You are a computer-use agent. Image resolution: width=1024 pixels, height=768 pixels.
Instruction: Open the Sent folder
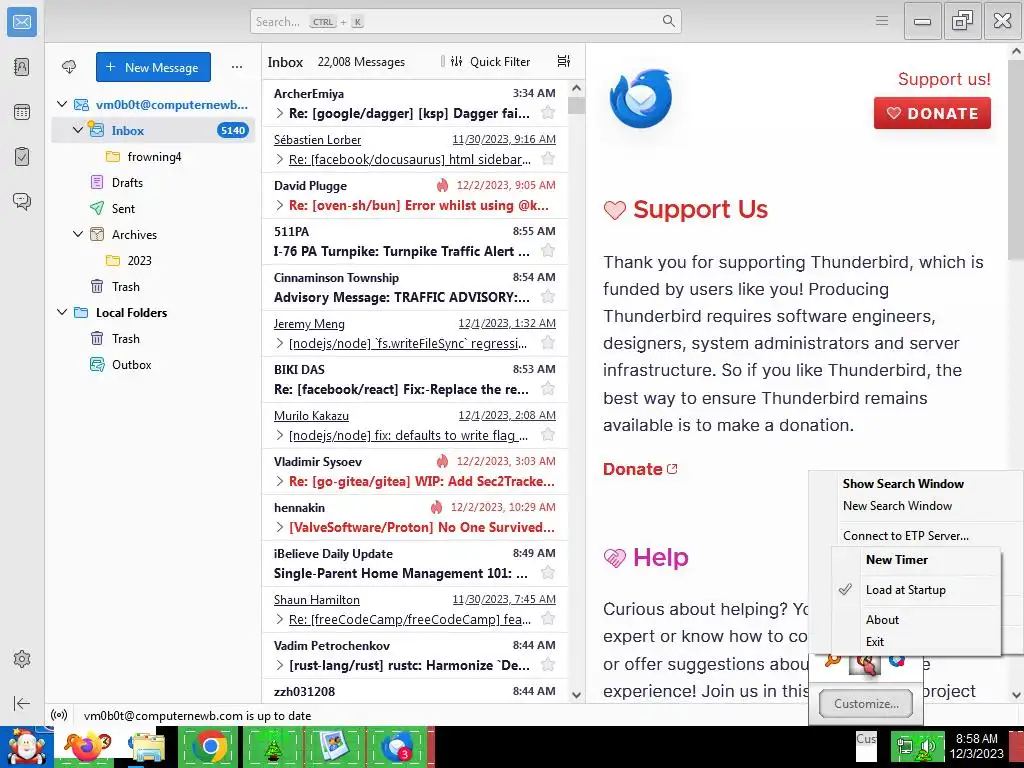(123, 208)
